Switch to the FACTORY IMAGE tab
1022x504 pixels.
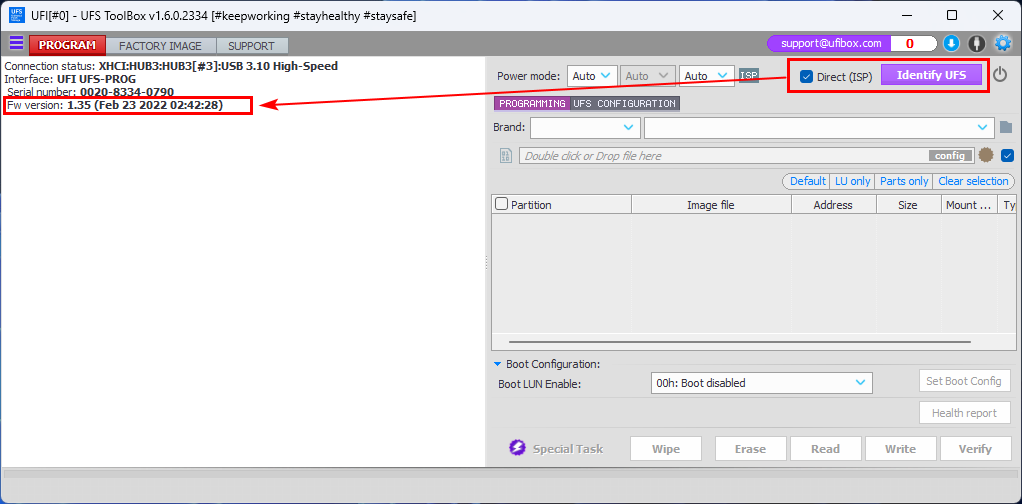pos(160,46)
